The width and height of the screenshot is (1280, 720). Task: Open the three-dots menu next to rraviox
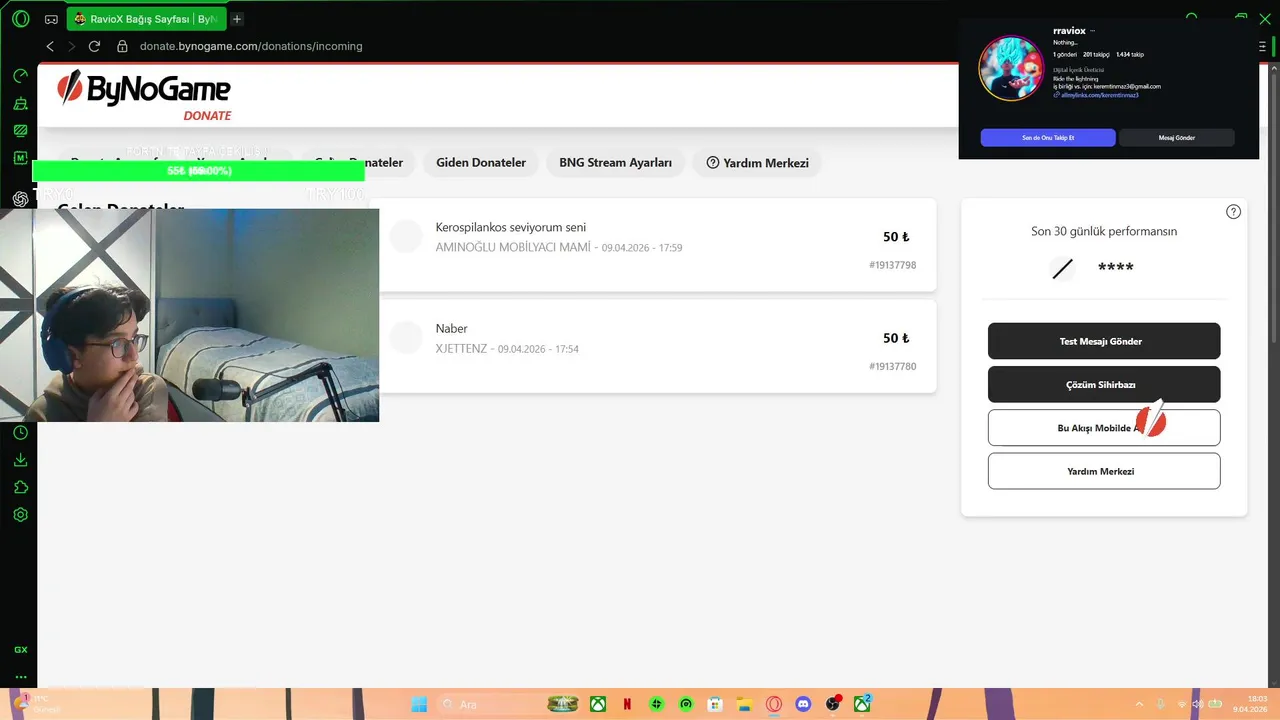point(1092,31)
